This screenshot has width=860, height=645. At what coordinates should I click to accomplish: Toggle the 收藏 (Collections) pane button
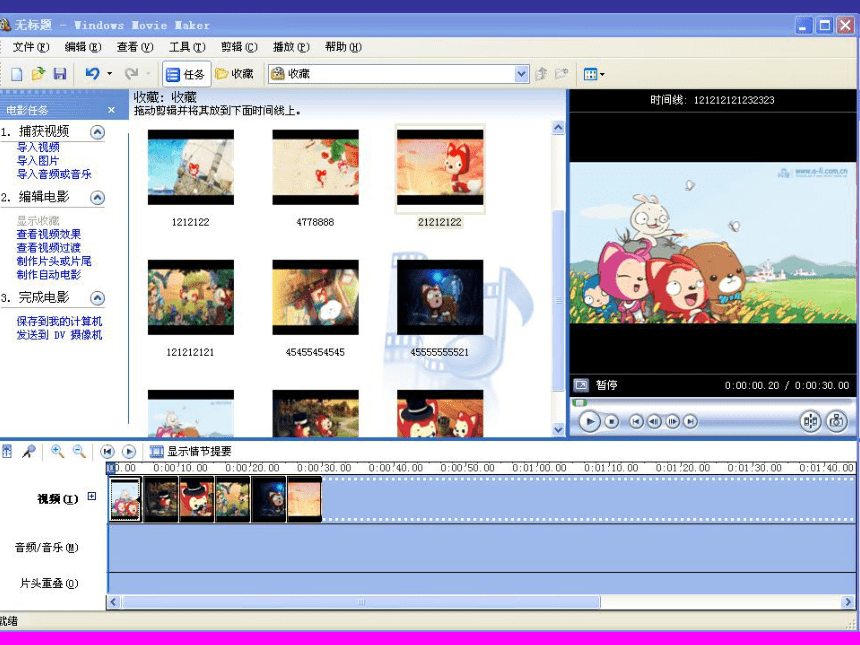tap(235, 73)
